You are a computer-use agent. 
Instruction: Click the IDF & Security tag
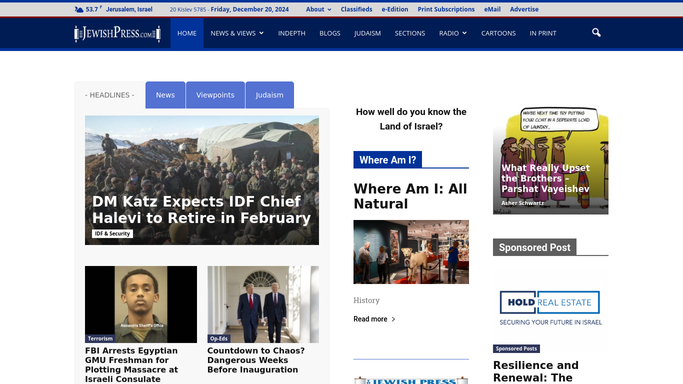coord(112,234)
